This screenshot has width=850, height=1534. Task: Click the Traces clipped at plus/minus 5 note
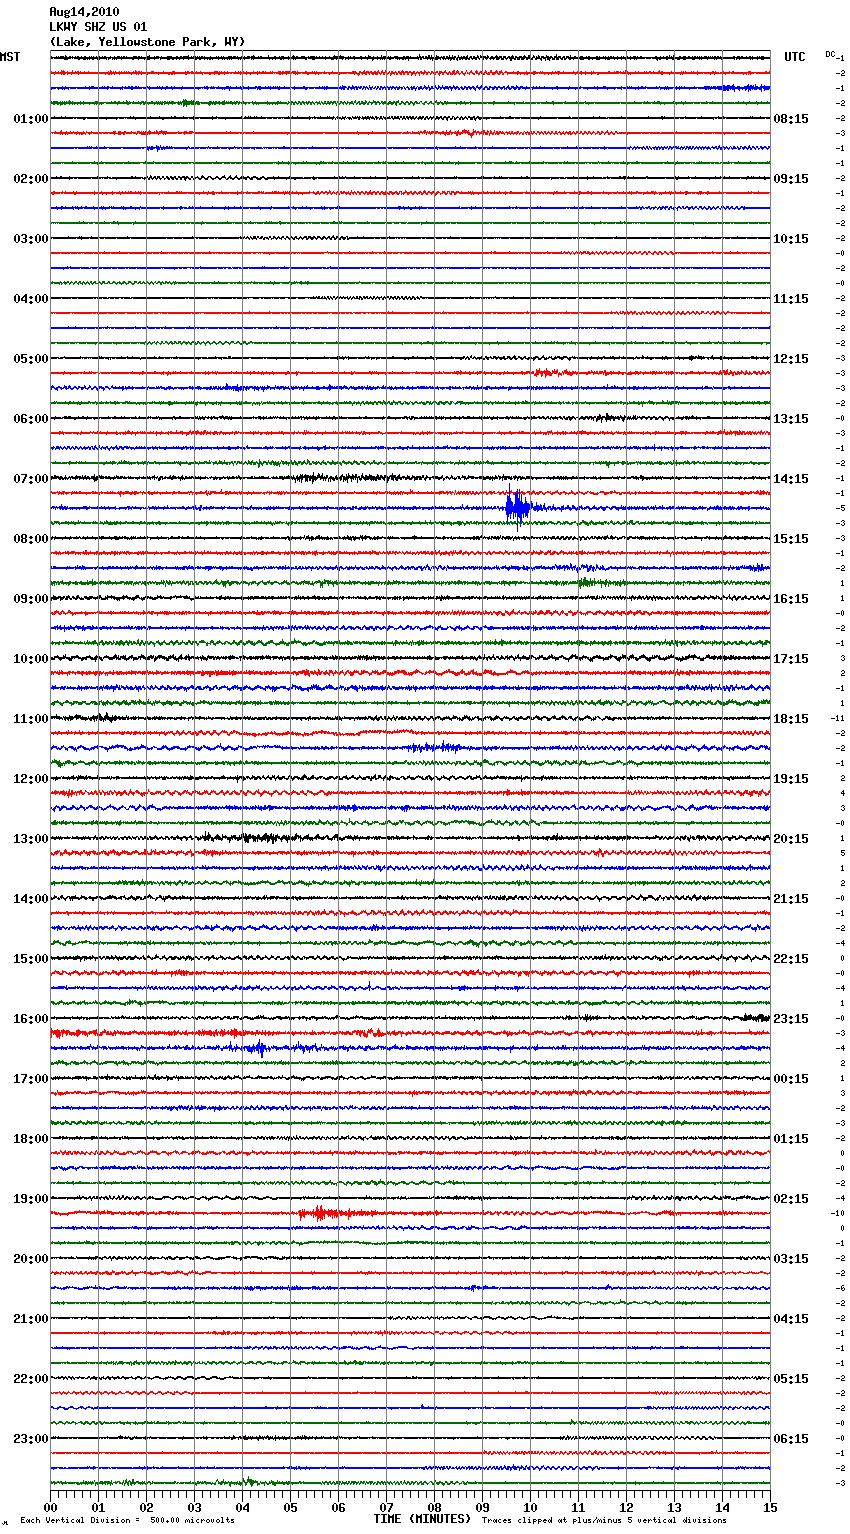(x=604, y=1520)
